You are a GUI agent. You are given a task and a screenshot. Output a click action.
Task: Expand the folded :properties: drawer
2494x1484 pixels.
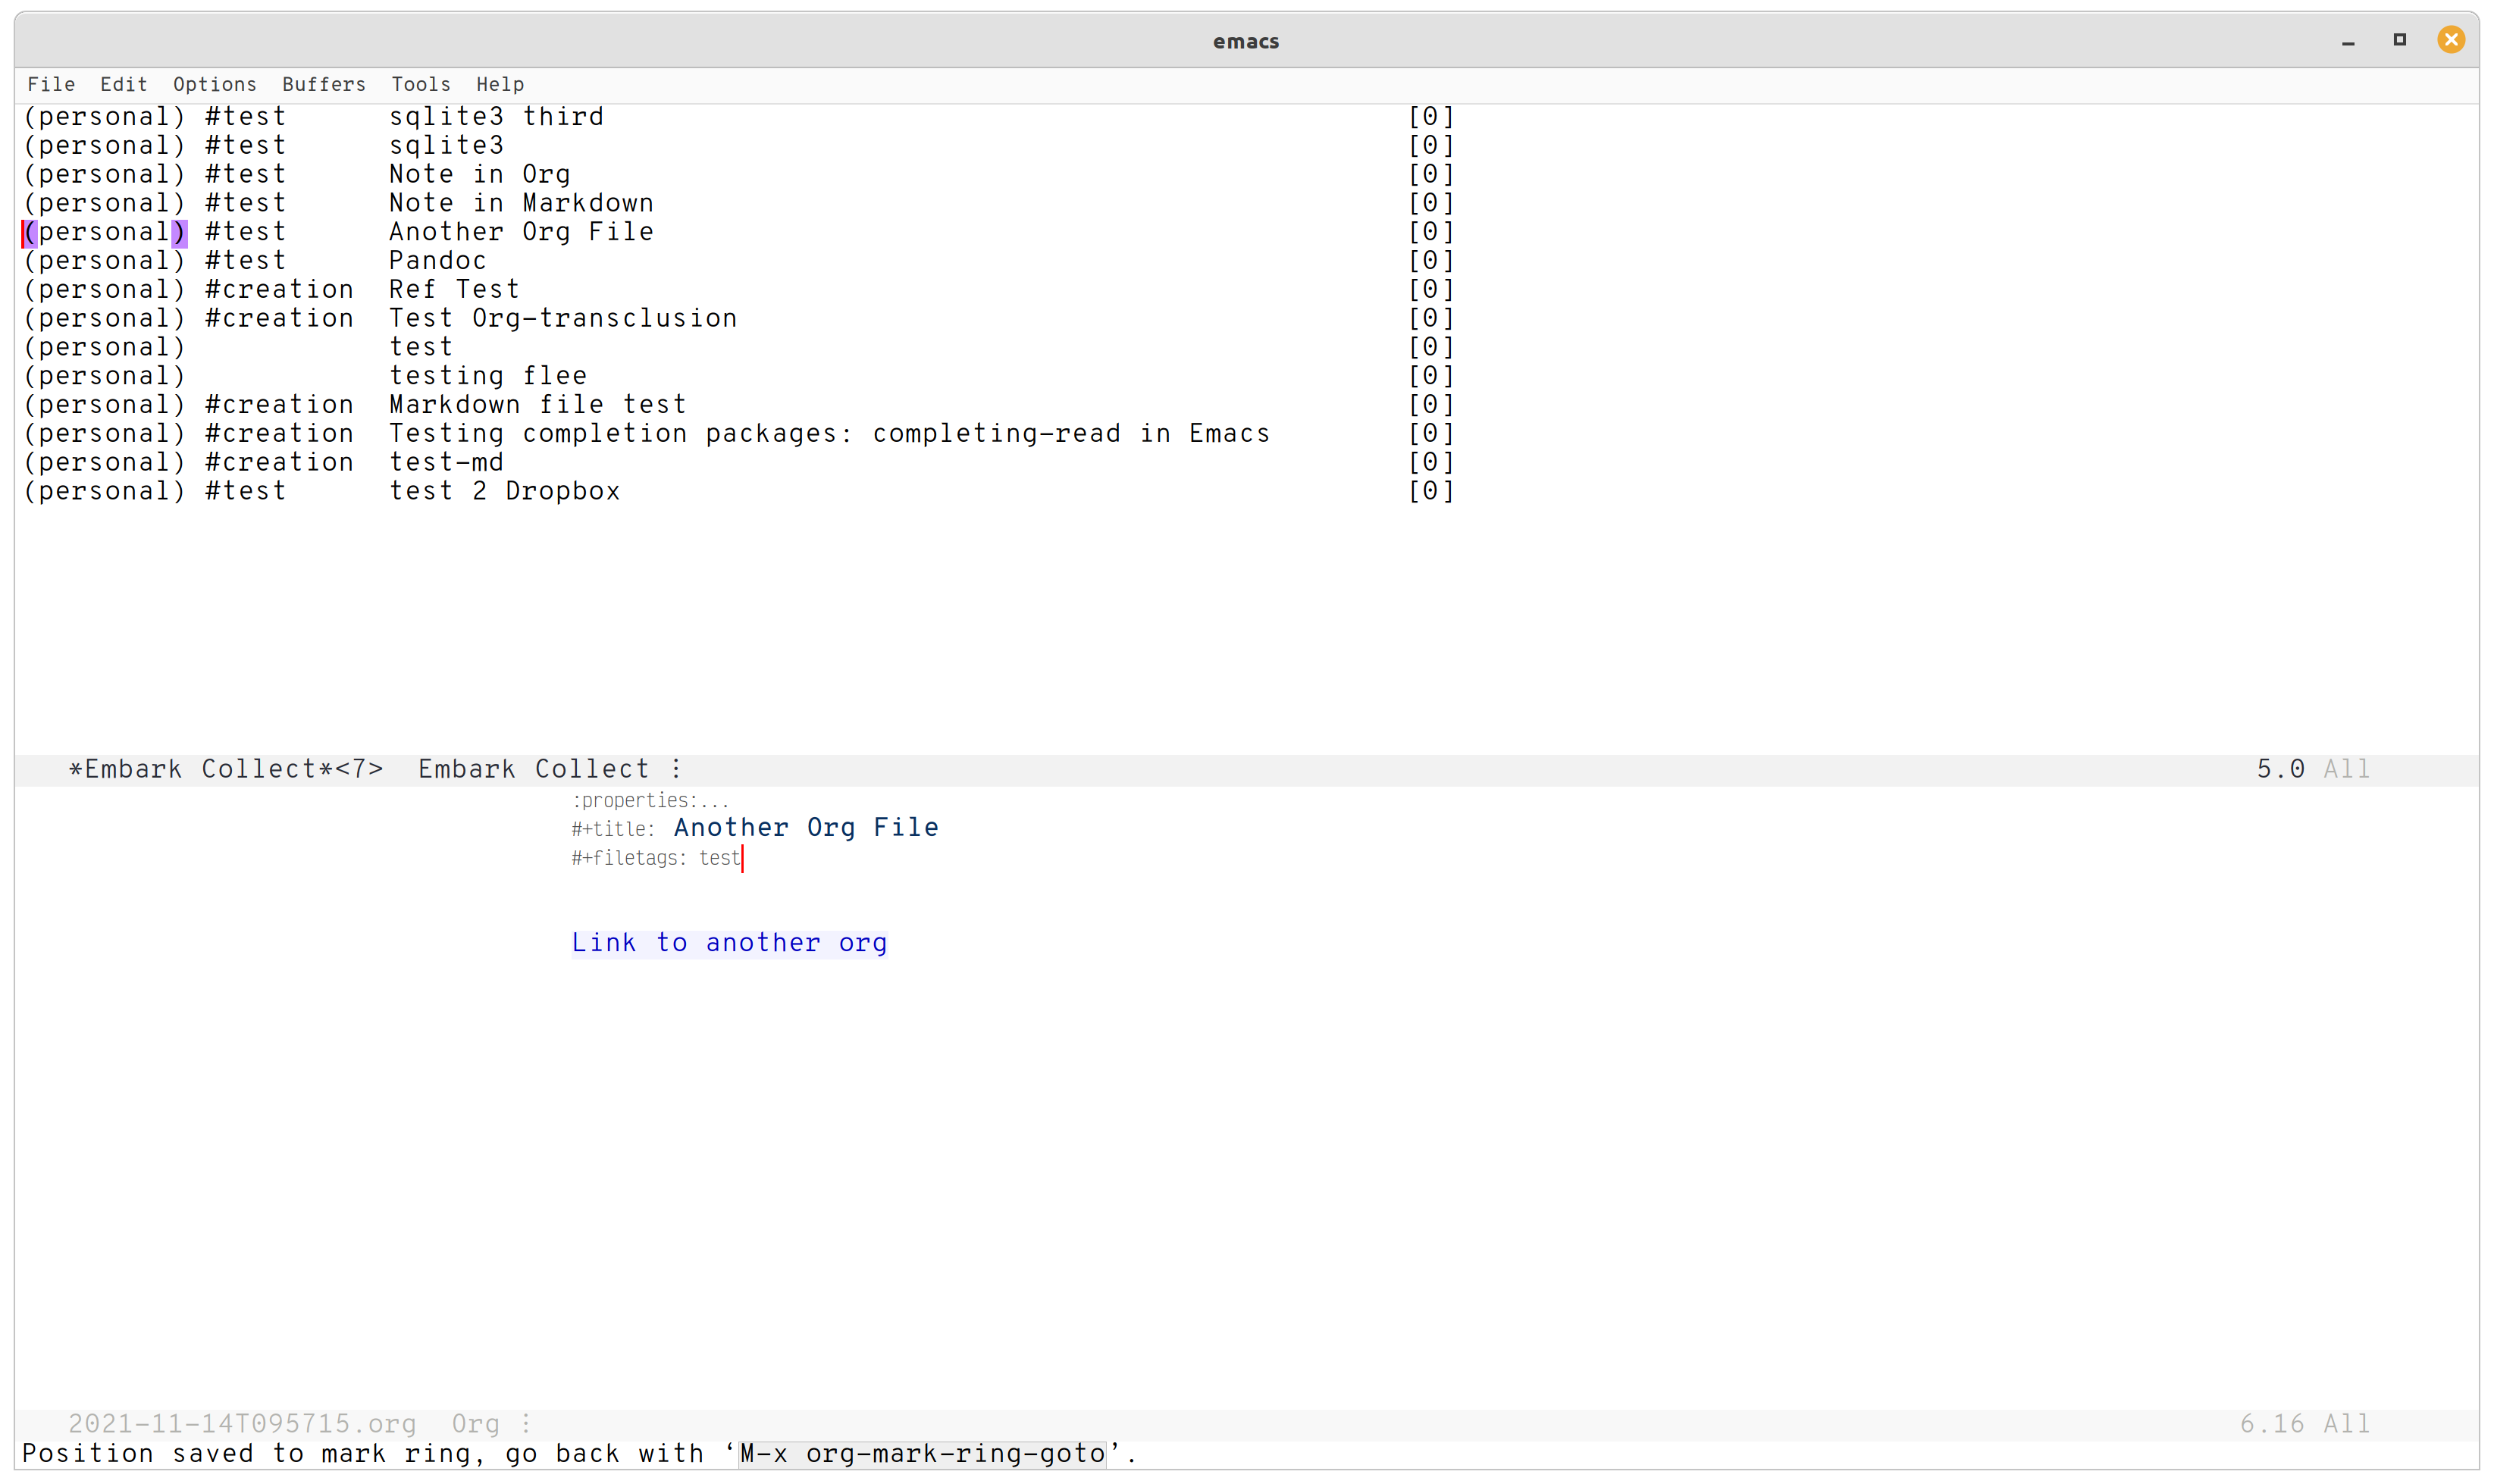click(x=649, y=801)
